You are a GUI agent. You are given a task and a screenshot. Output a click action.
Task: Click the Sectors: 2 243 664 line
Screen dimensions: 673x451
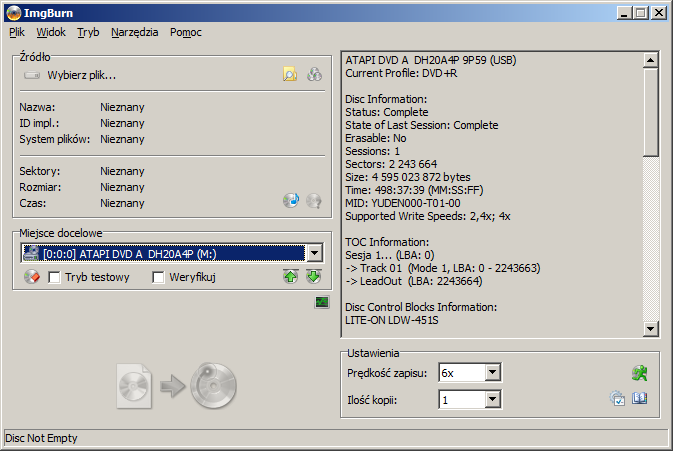point(391,164)
